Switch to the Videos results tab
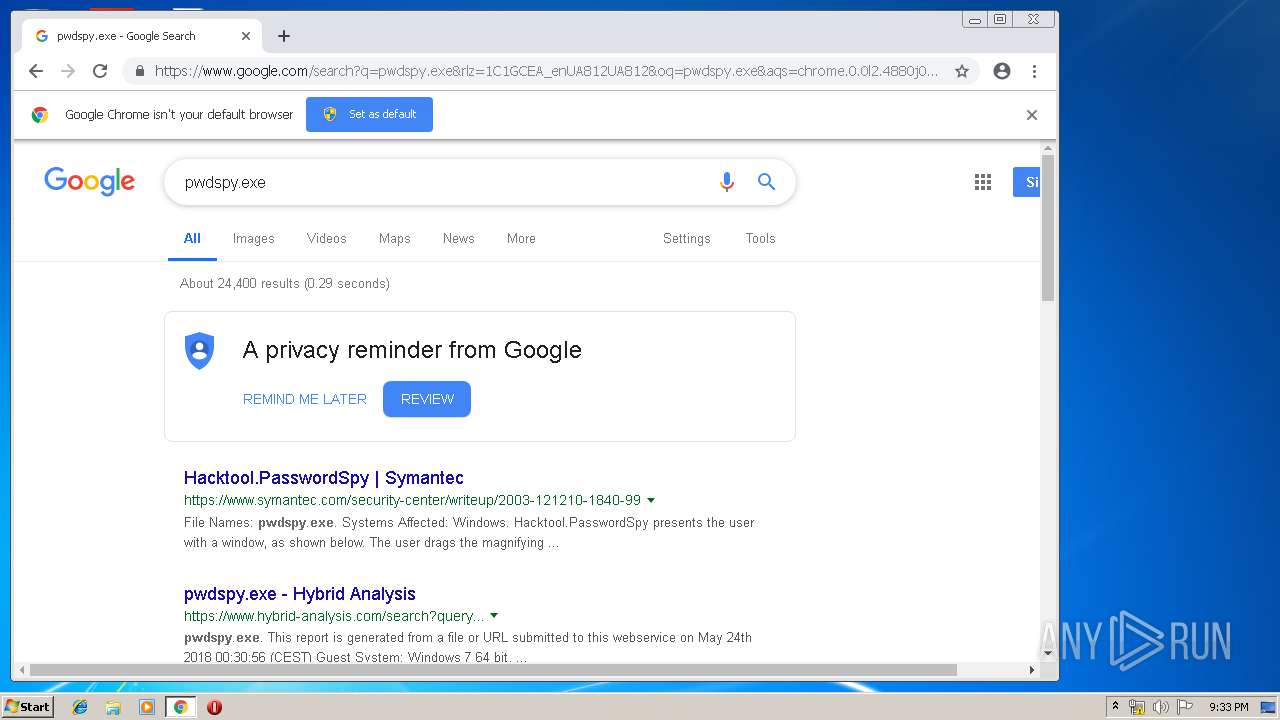 click(x=326, y=239)
